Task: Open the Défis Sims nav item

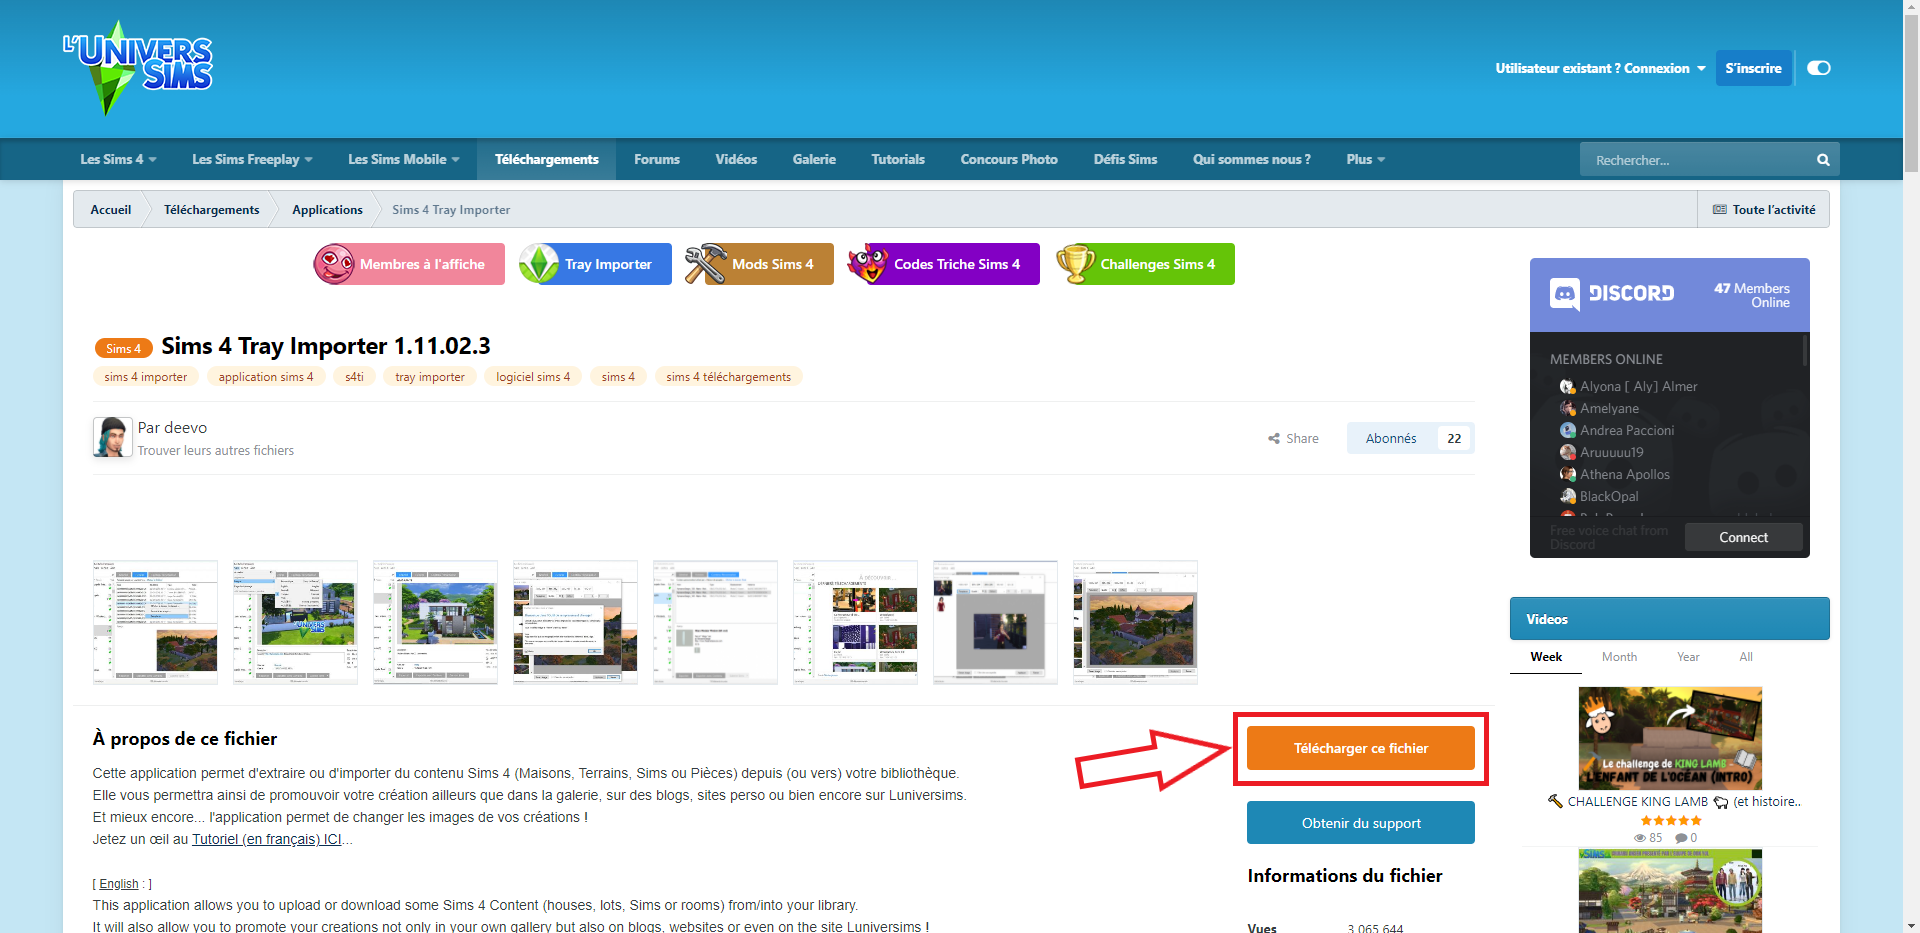Action: pos(1125,160)
